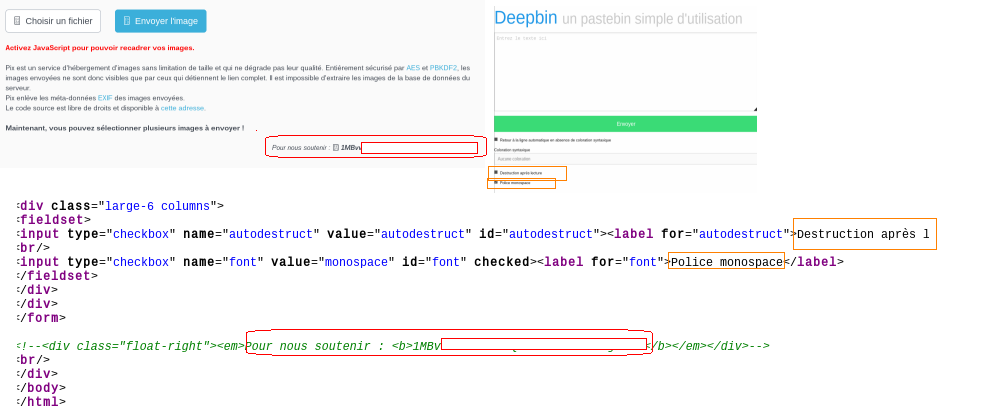Click the upload icon in Envoyer l'image
Viewport: 998px width, 416px height.
click(x=127, y=21)
